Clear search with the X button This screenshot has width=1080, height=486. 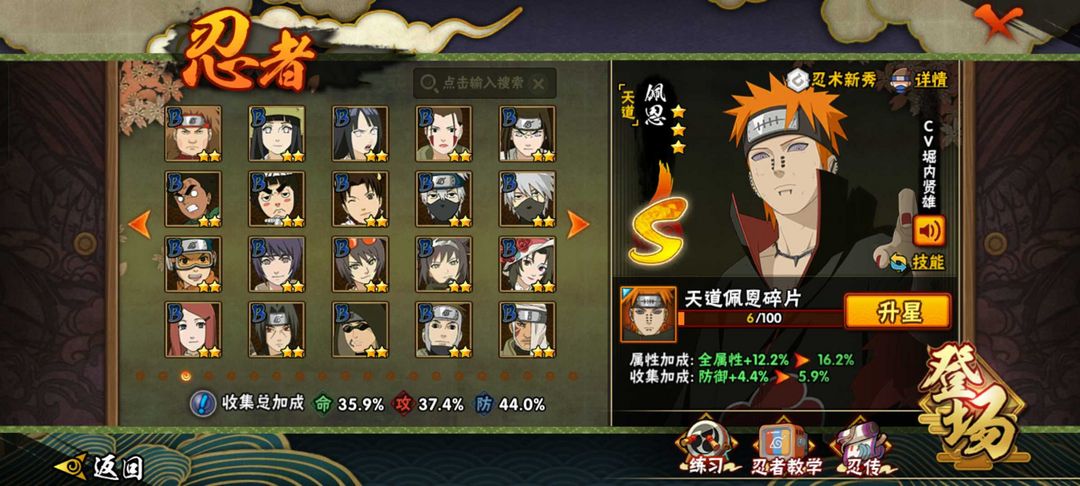pos(539,84)
